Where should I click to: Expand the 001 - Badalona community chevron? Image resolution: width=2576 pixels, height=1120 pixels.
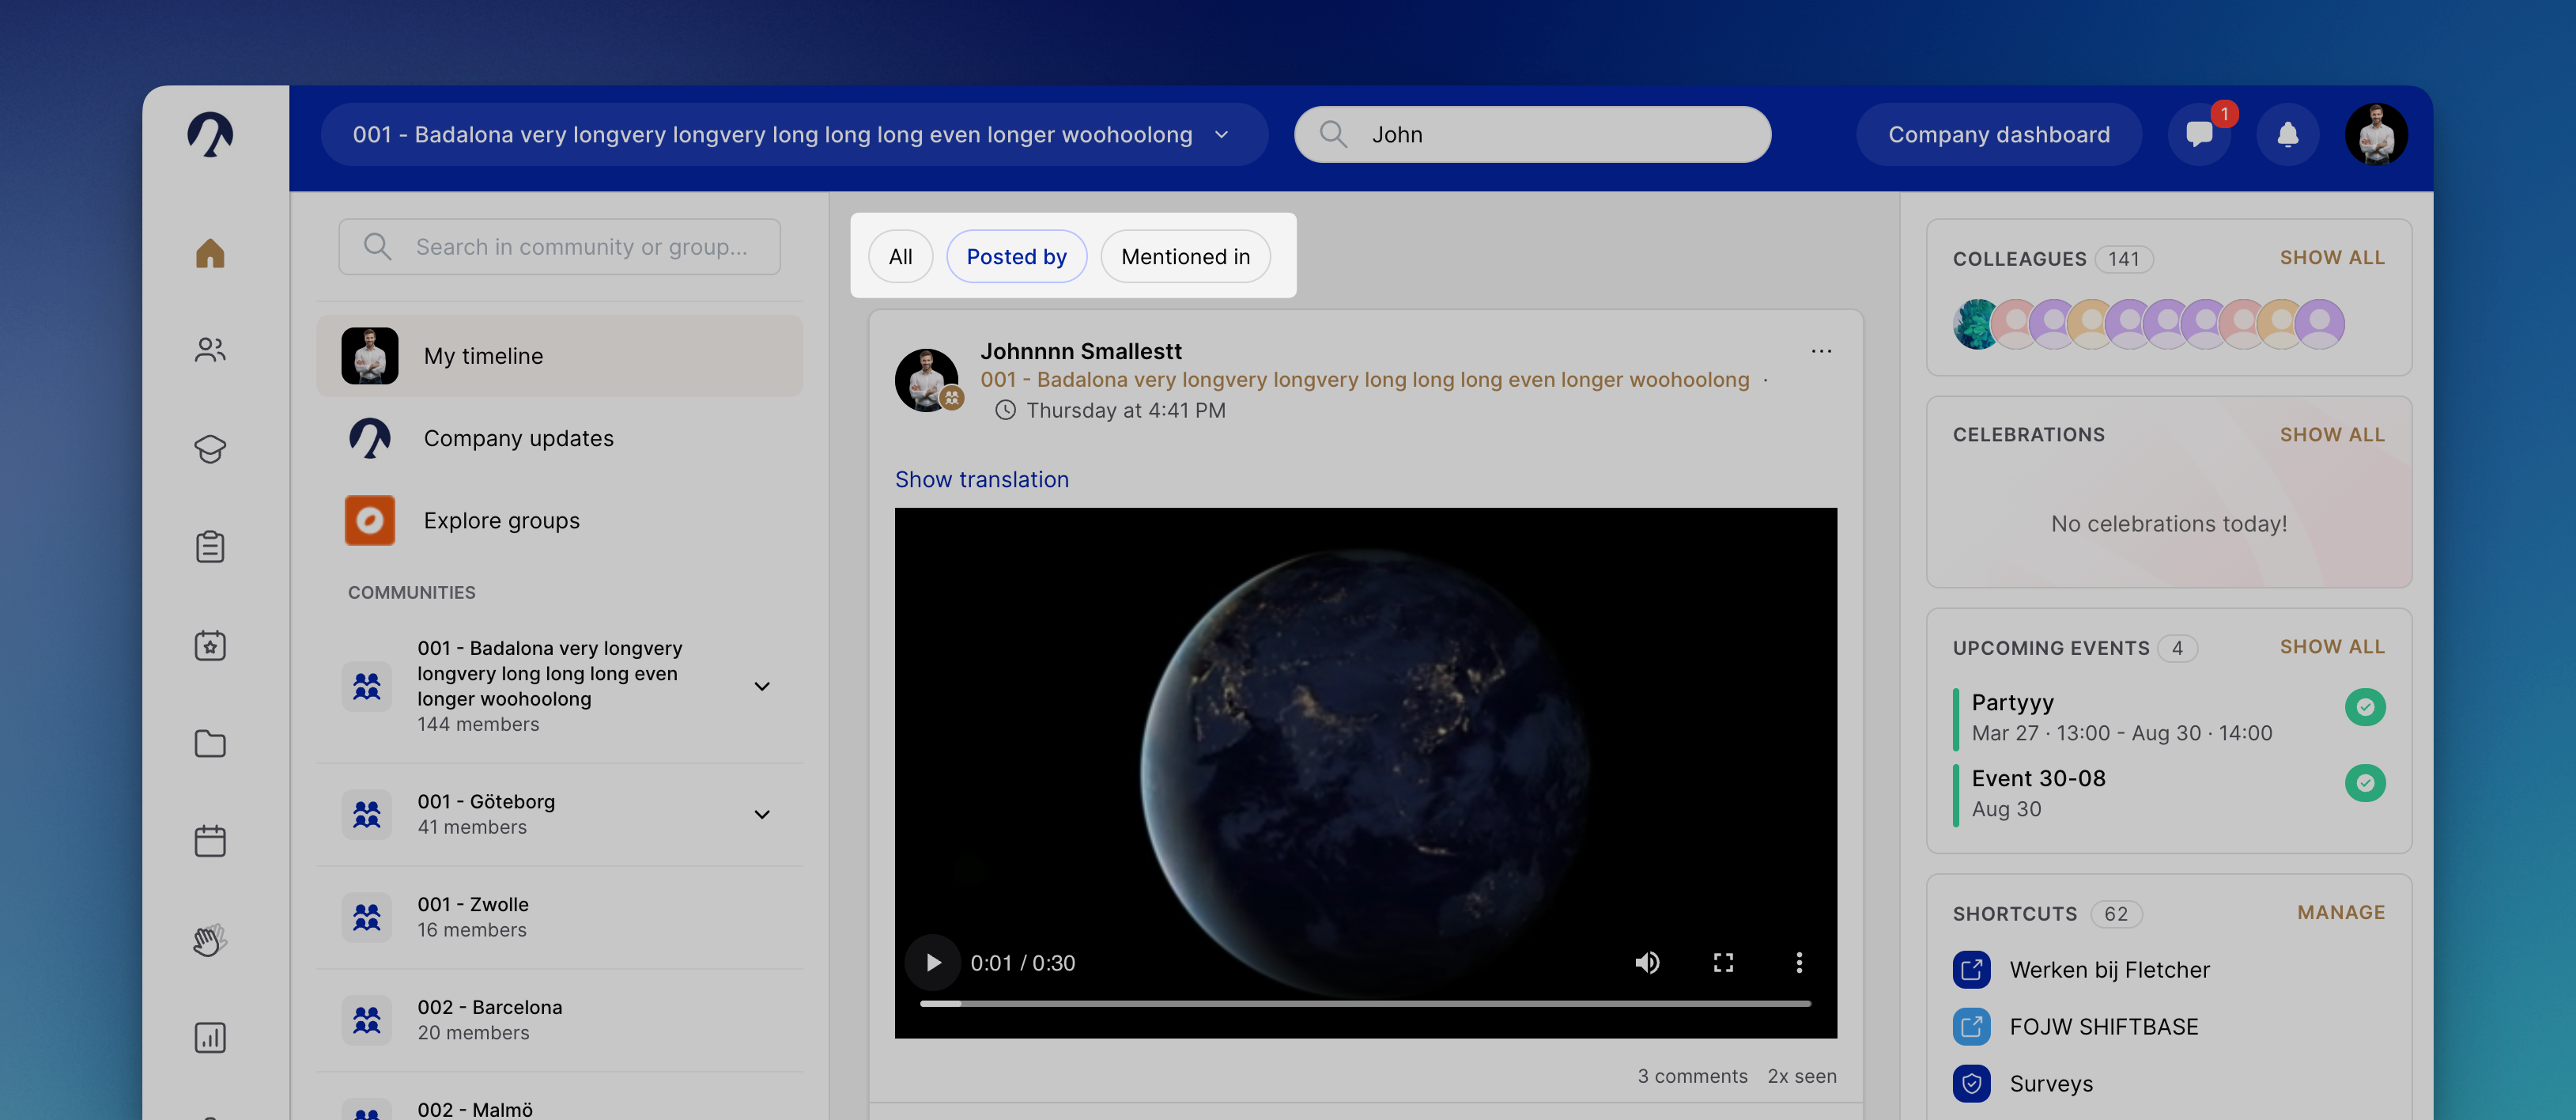762,686
